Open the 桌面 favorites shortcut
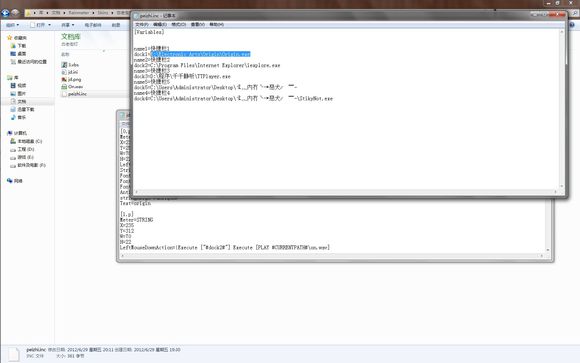Viewport: 580px width, 363px height. (x=18, y=54)
